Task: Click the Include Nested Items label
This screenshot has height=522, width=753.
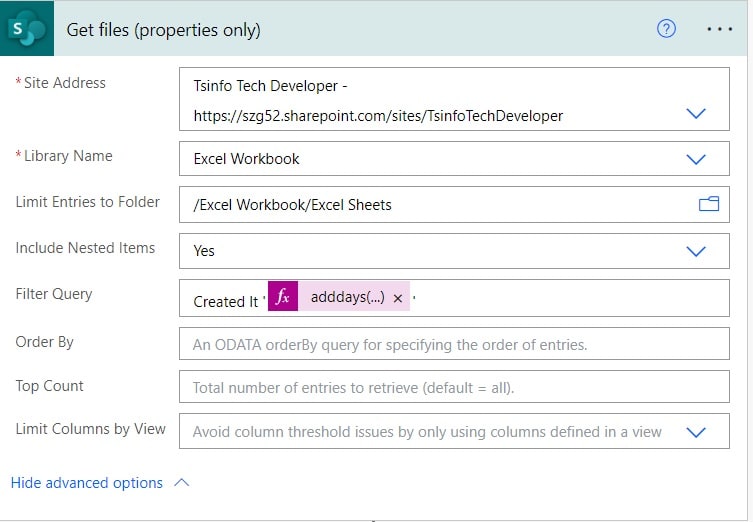Action: coord(85,247)
